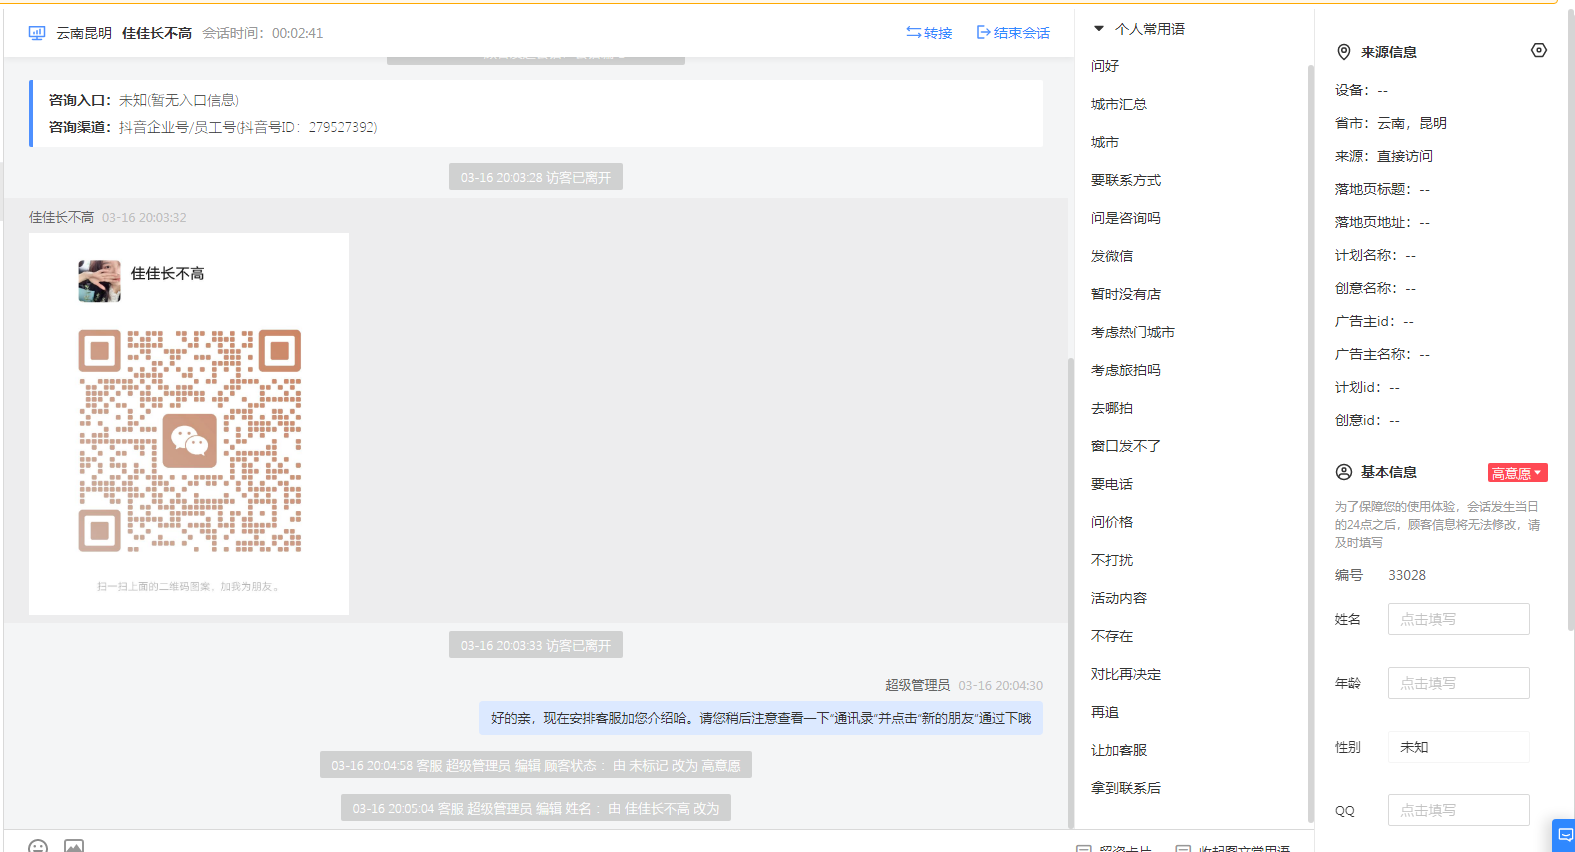Image resolution: width=1575 pixels, height=852 pixels.
Task: Choose the 再追 phrase
Action: [x=1105, y=712]
